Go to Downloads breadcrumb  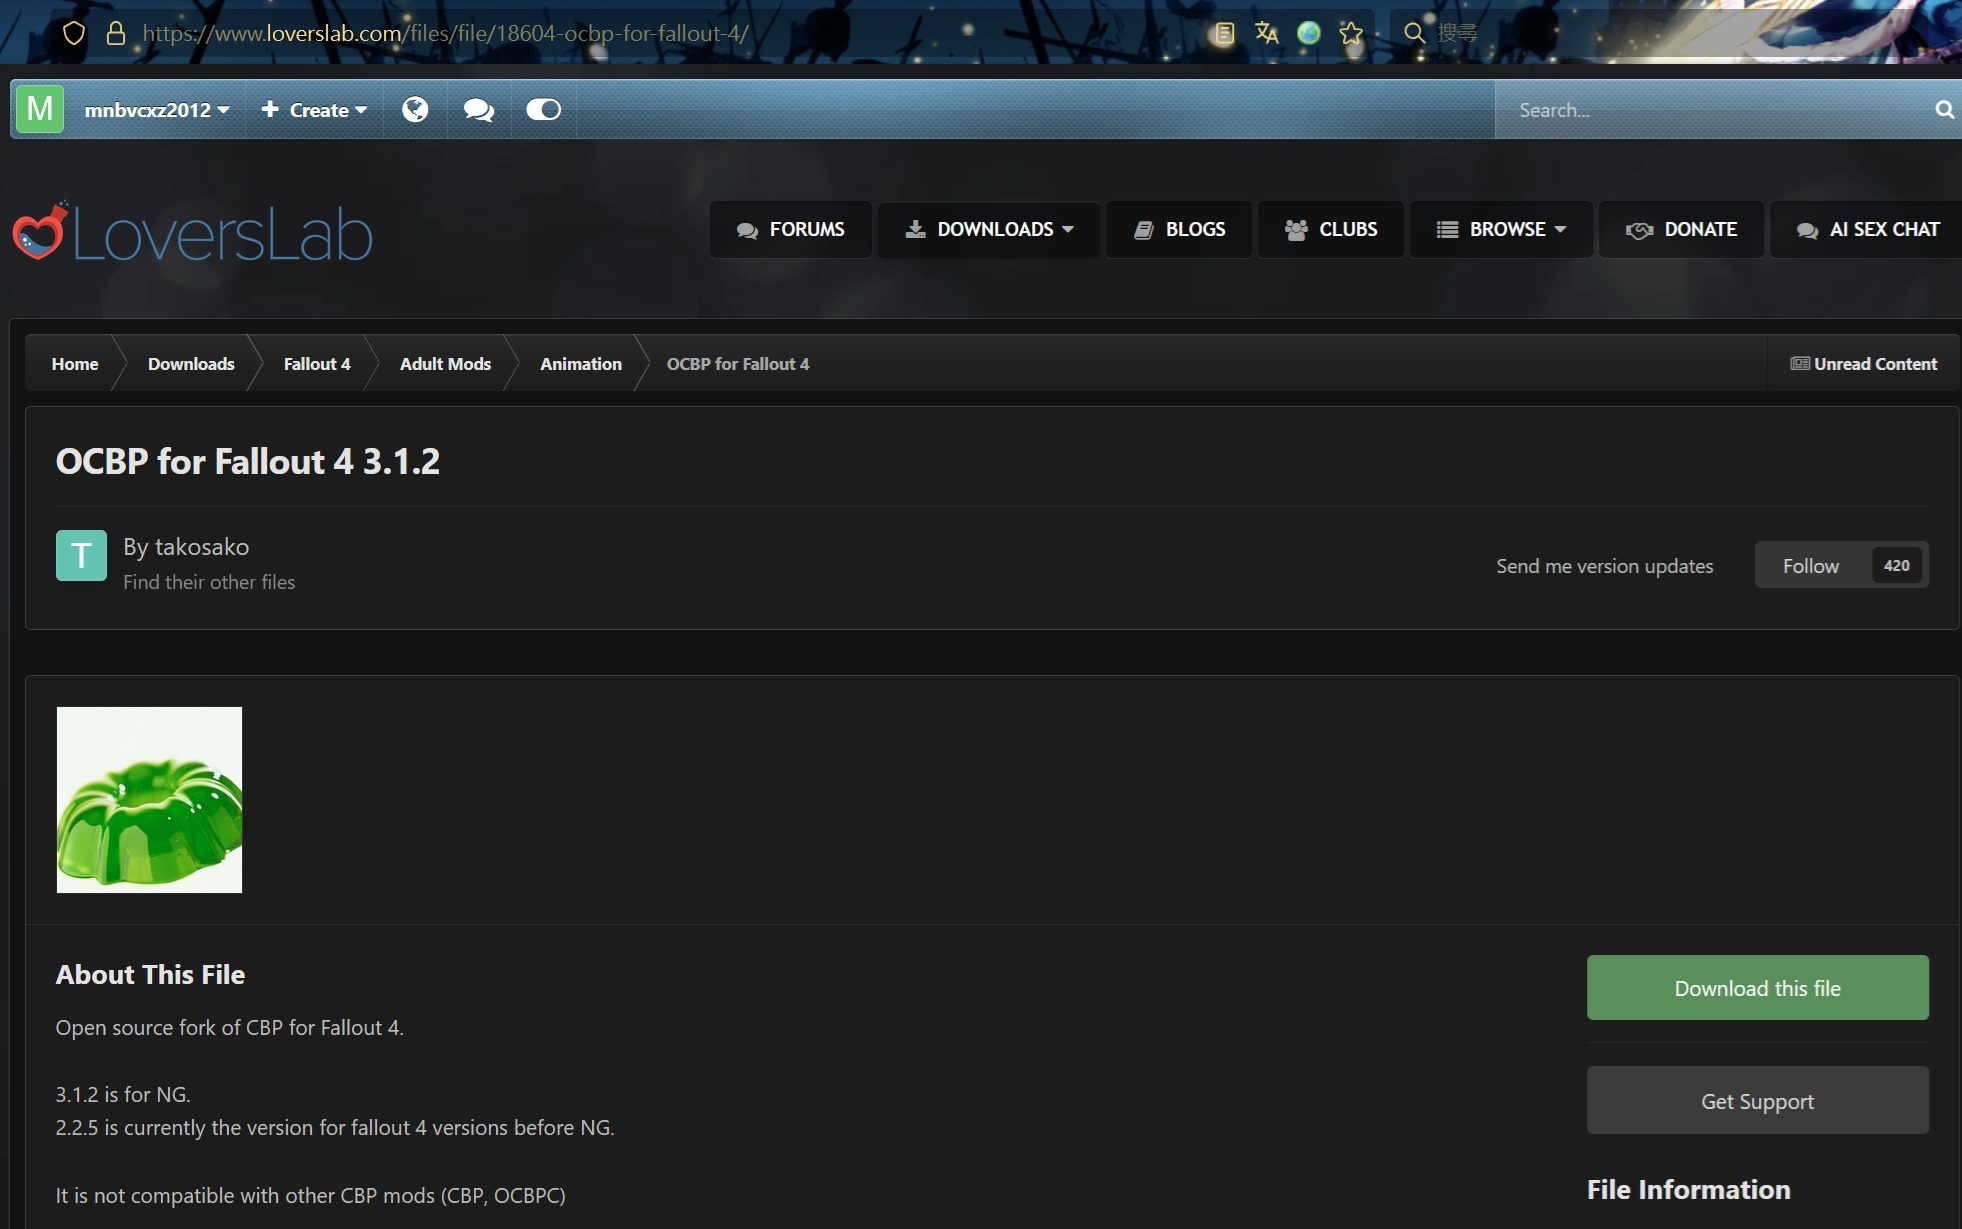(191, 364)
